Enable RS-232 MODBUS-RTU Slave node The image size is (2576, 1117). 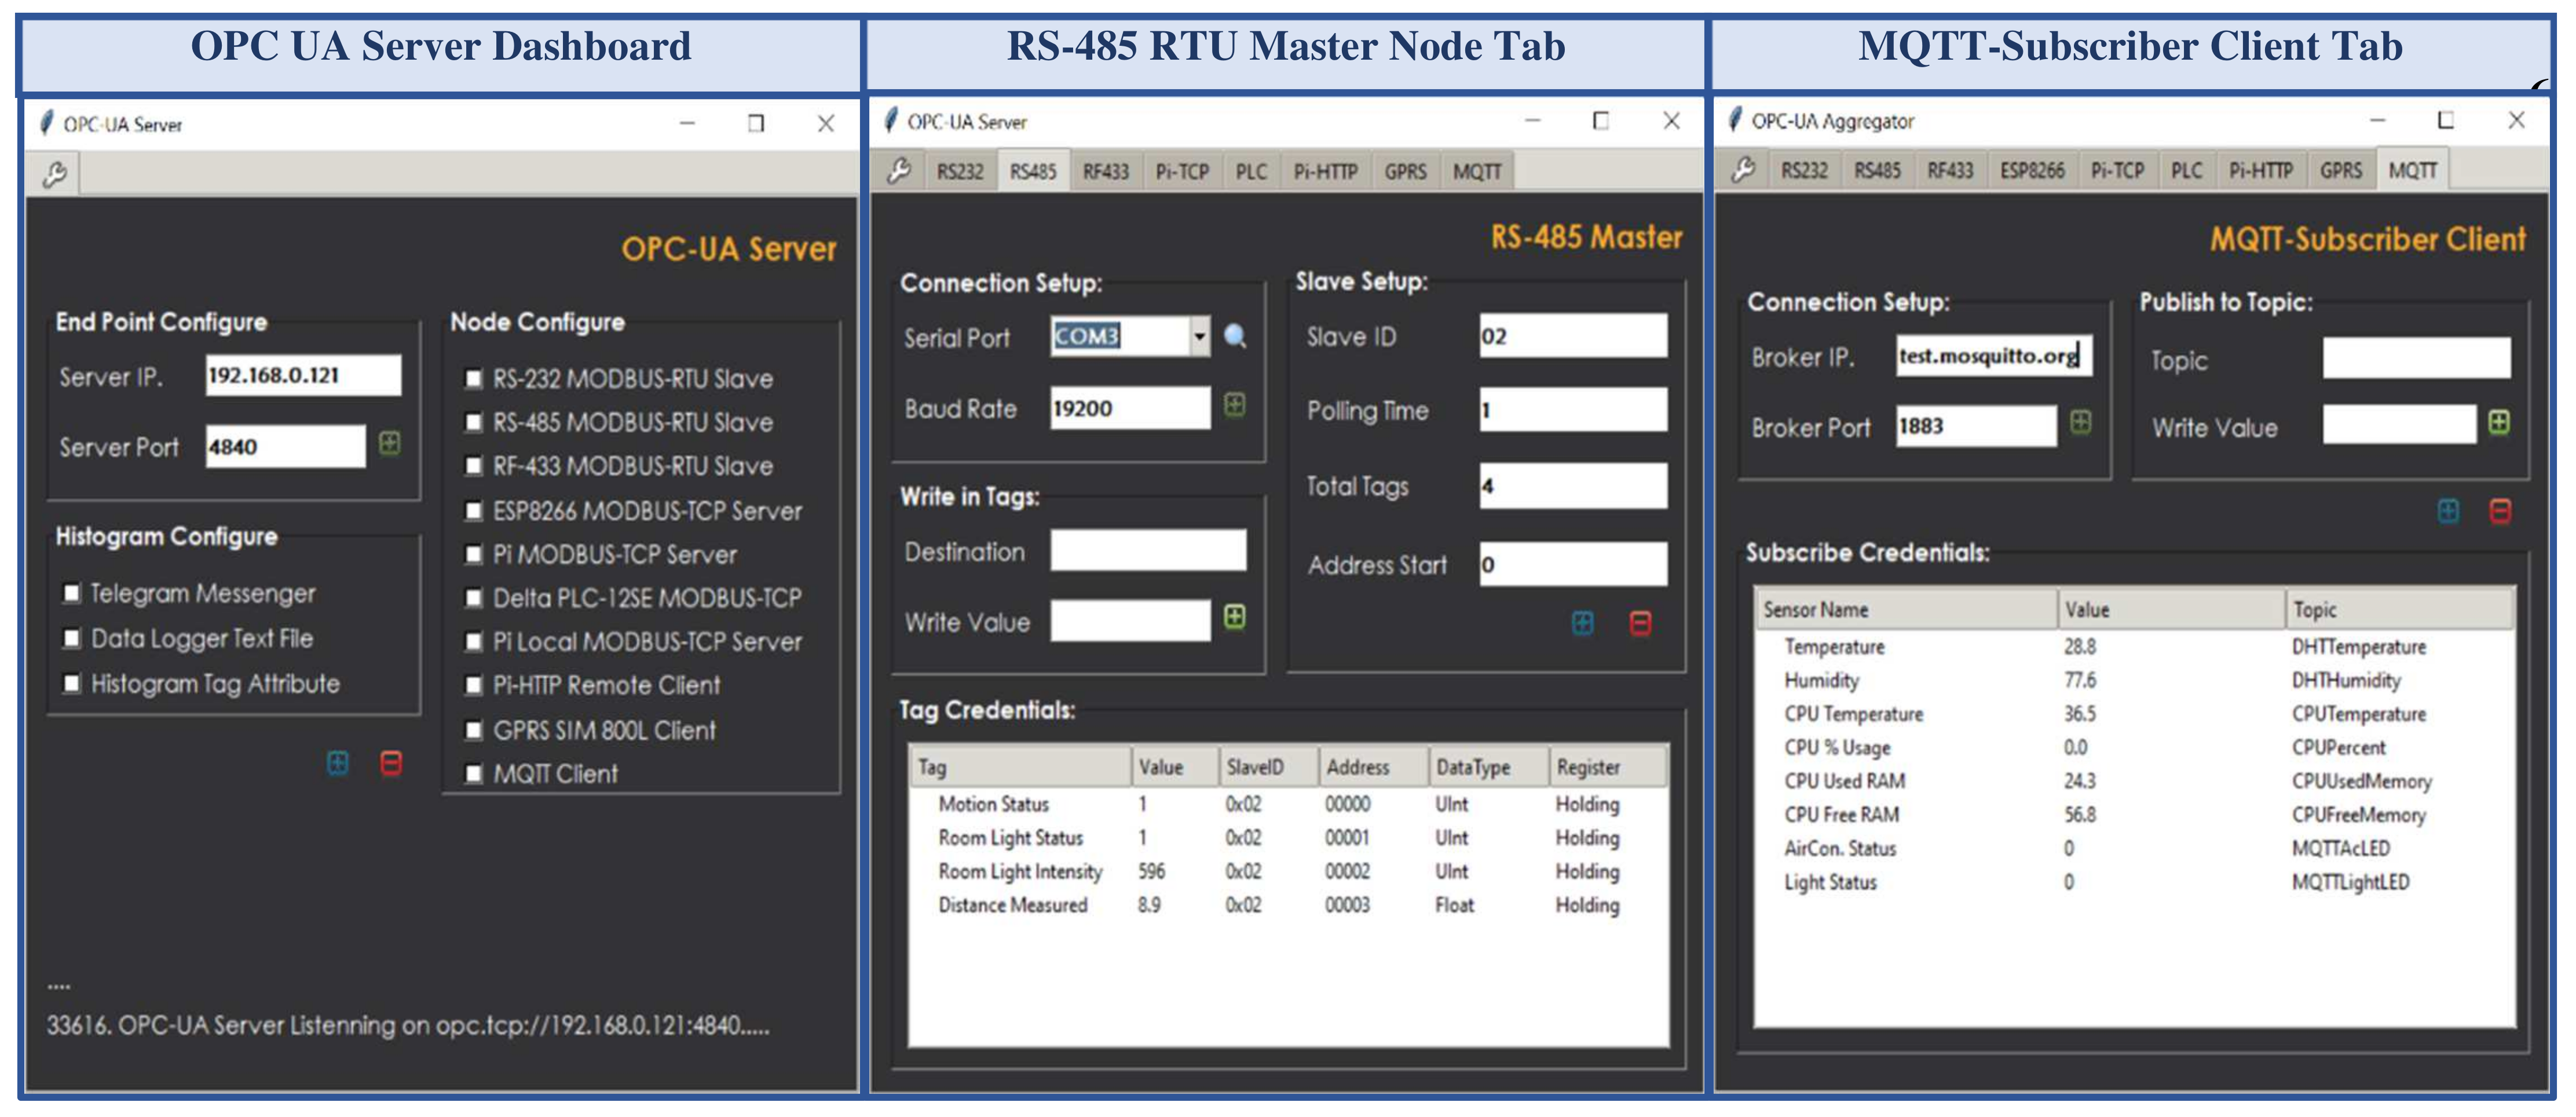coord(474,379)
